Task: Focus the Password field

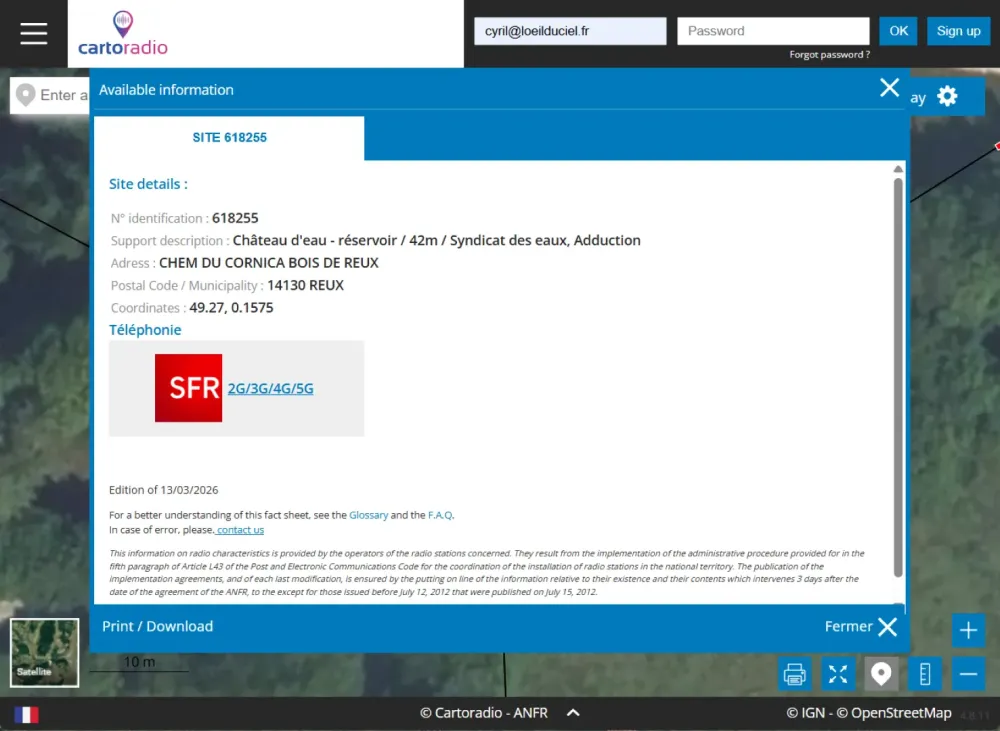Action: click(773, 31)
